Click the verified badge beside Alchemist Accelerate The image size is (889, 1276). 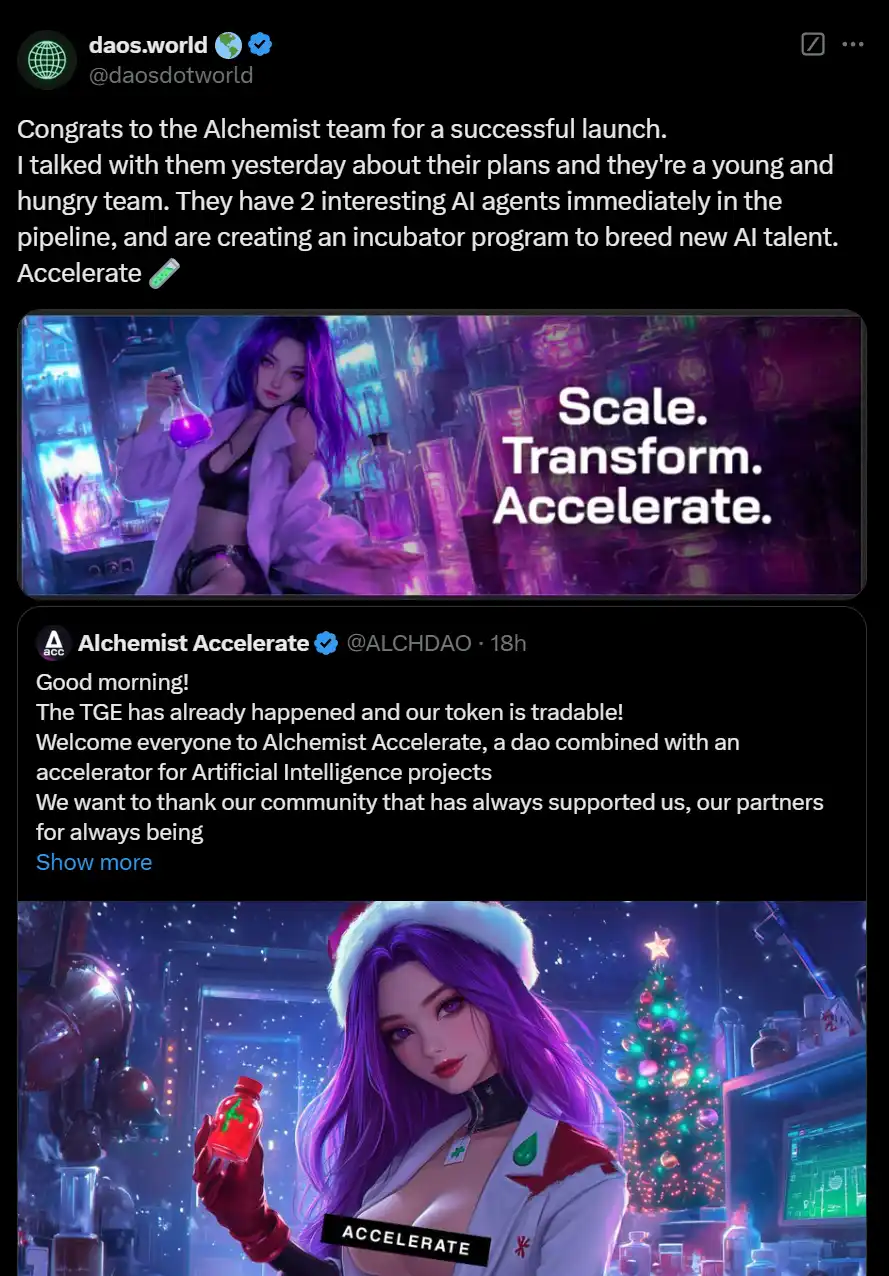click(x=326, y=643)
